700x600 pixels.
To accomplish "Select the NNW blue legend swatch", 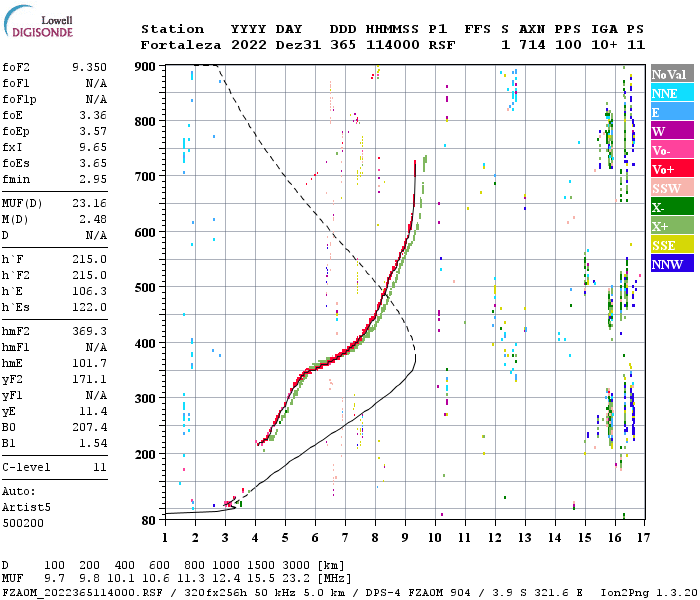I will pyautogui.click(x=672, y=263).
